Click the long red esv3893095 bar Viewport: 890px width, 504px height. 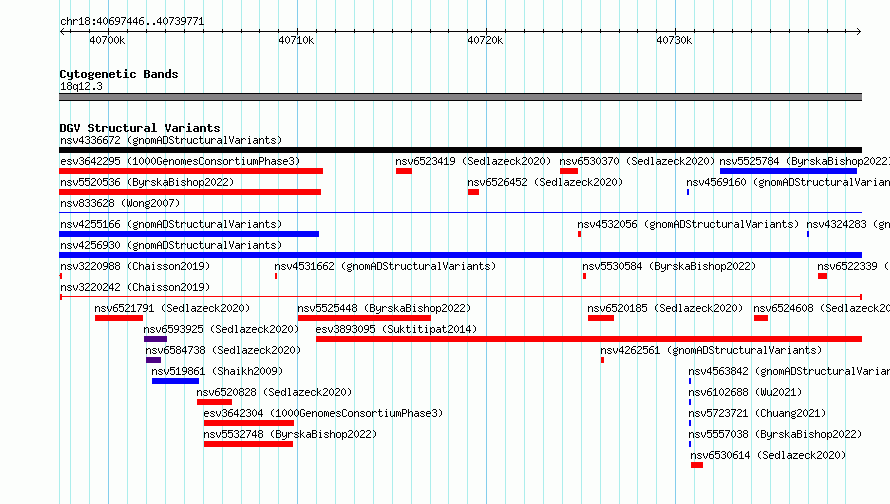[589, 339]
